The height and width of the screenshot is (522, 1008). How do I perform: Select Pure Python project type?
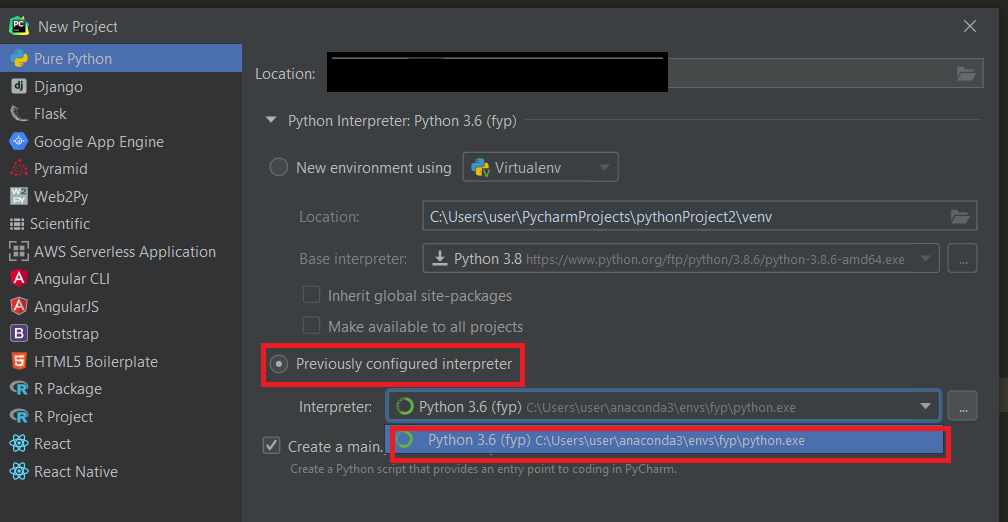72,59
